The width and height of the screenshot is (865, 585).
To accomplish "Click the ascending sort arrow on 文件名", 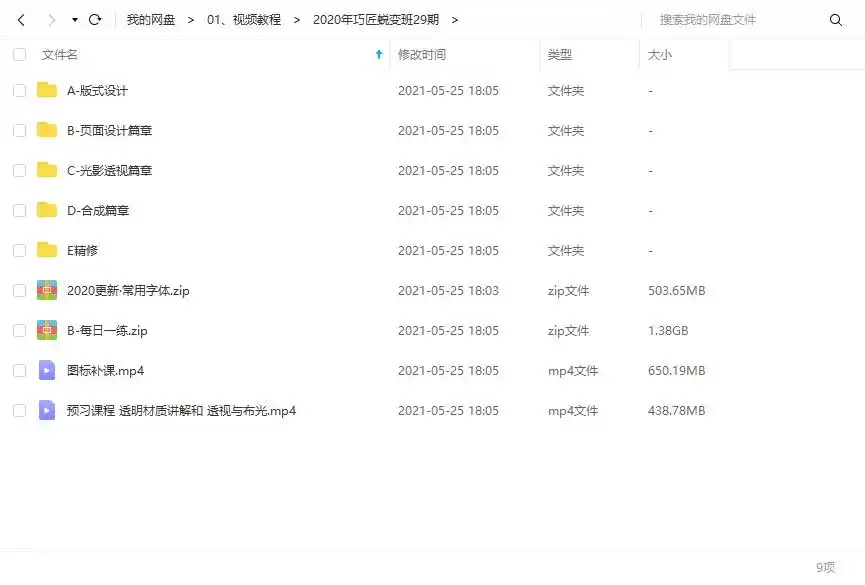I will tap(377, 55).
